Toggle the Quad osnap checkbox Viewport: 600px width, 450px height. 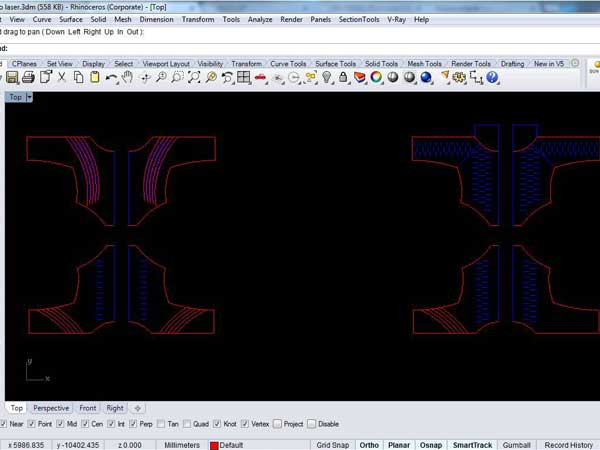(187, 424)
